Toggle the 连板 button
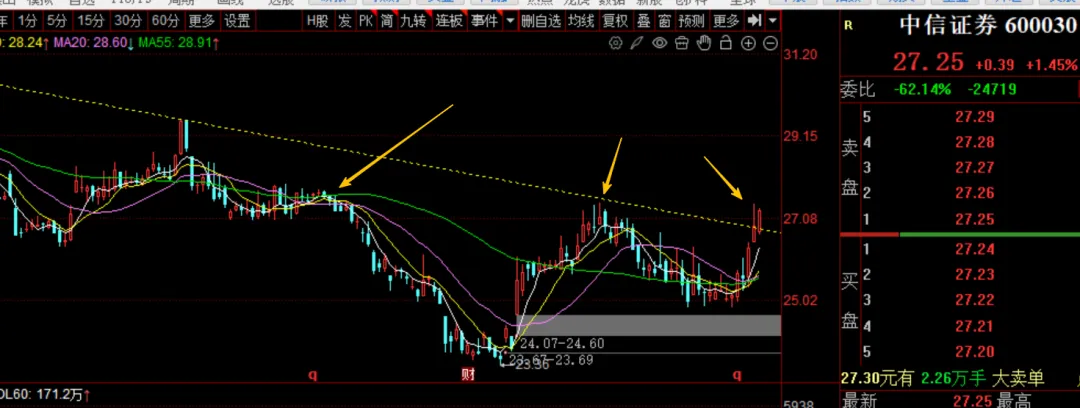1080x408 pixels. [x=448, y=21]
